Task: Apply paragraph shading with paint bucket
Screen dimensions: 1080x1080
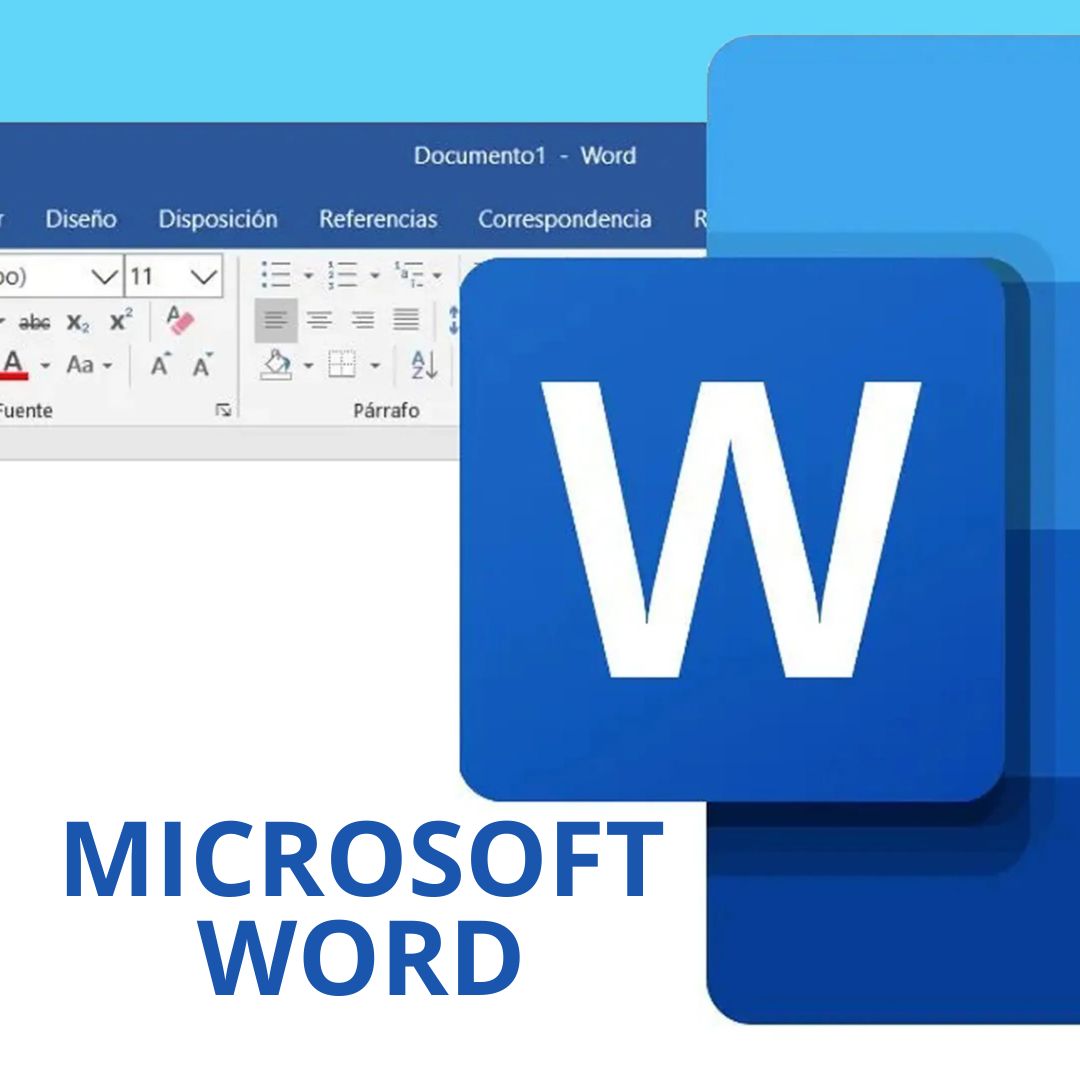Action: coord(276,364)
